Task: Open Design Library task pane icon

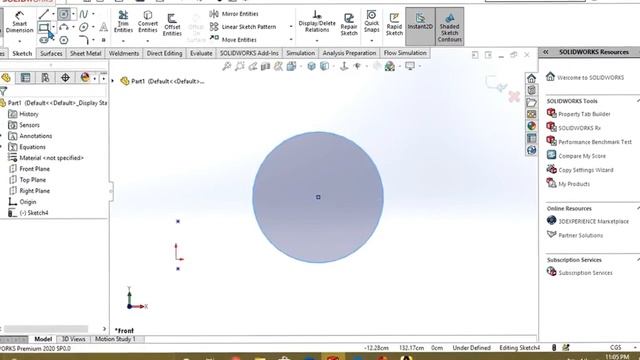Action: 531,90
